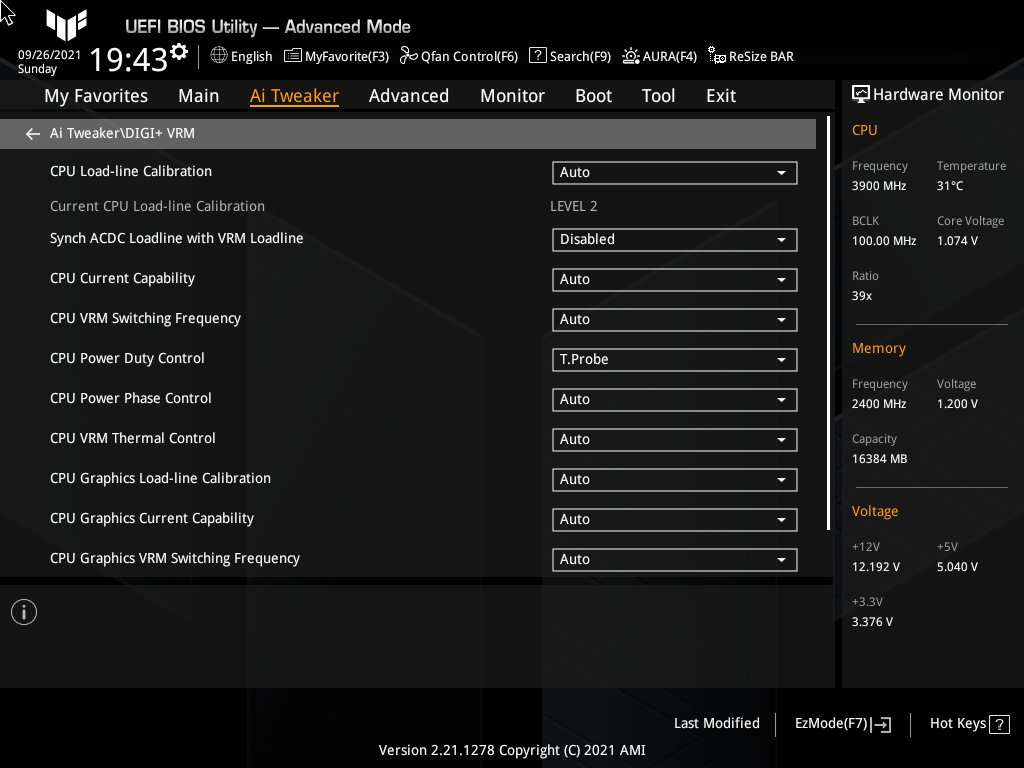Open Qfan Control settings
This screenshot has height=768, width=1024.
[x=458, y=56]
